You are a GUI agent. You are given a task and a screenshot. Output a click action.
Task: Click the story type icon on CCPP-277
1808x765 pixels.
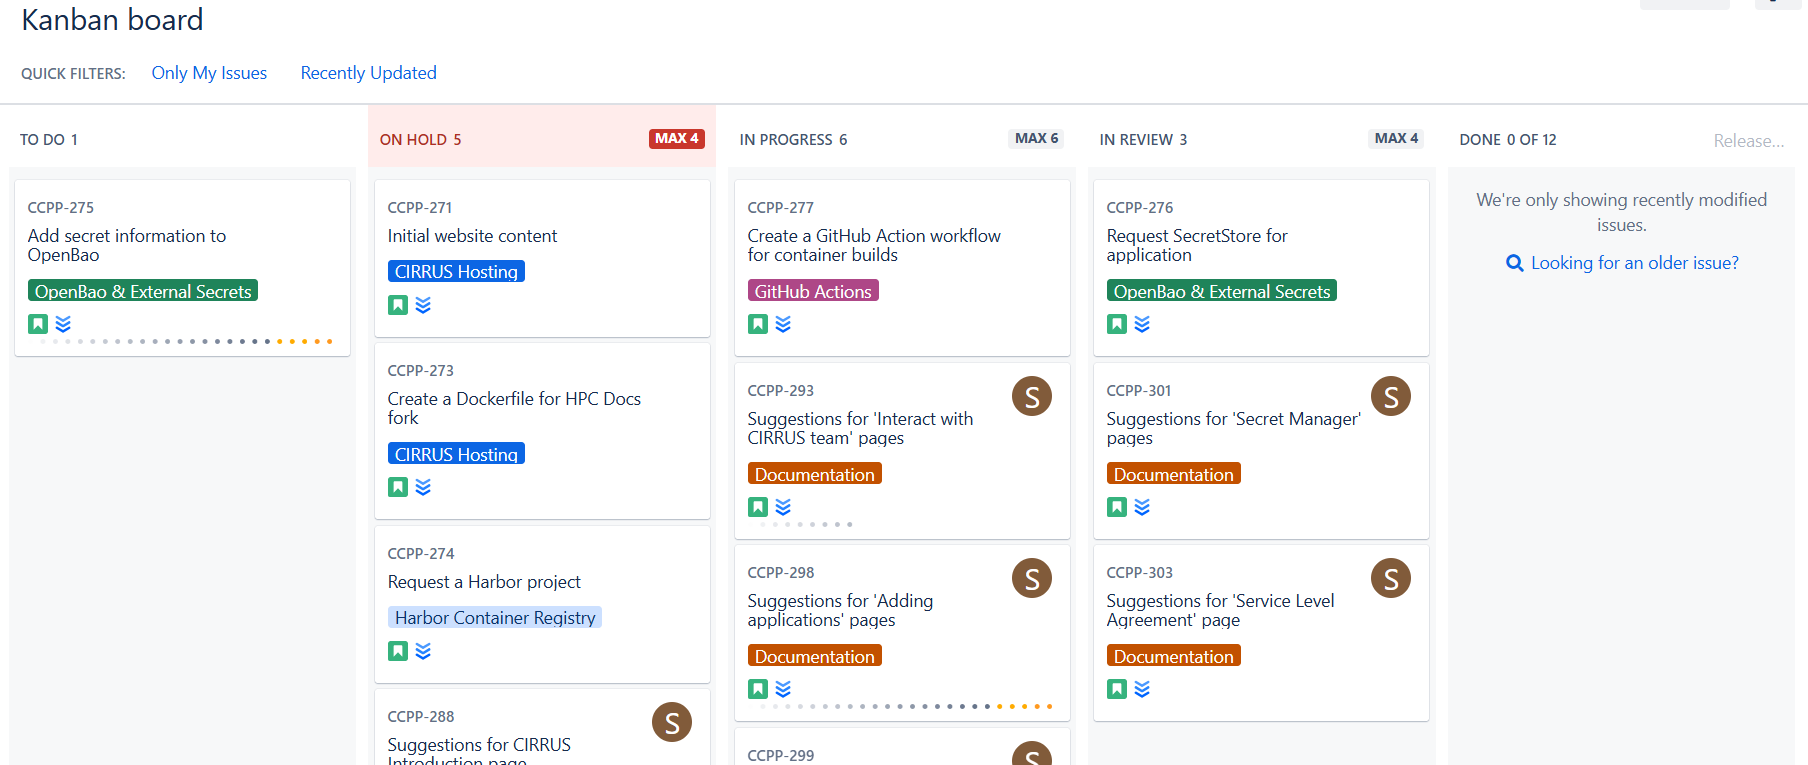758,324
